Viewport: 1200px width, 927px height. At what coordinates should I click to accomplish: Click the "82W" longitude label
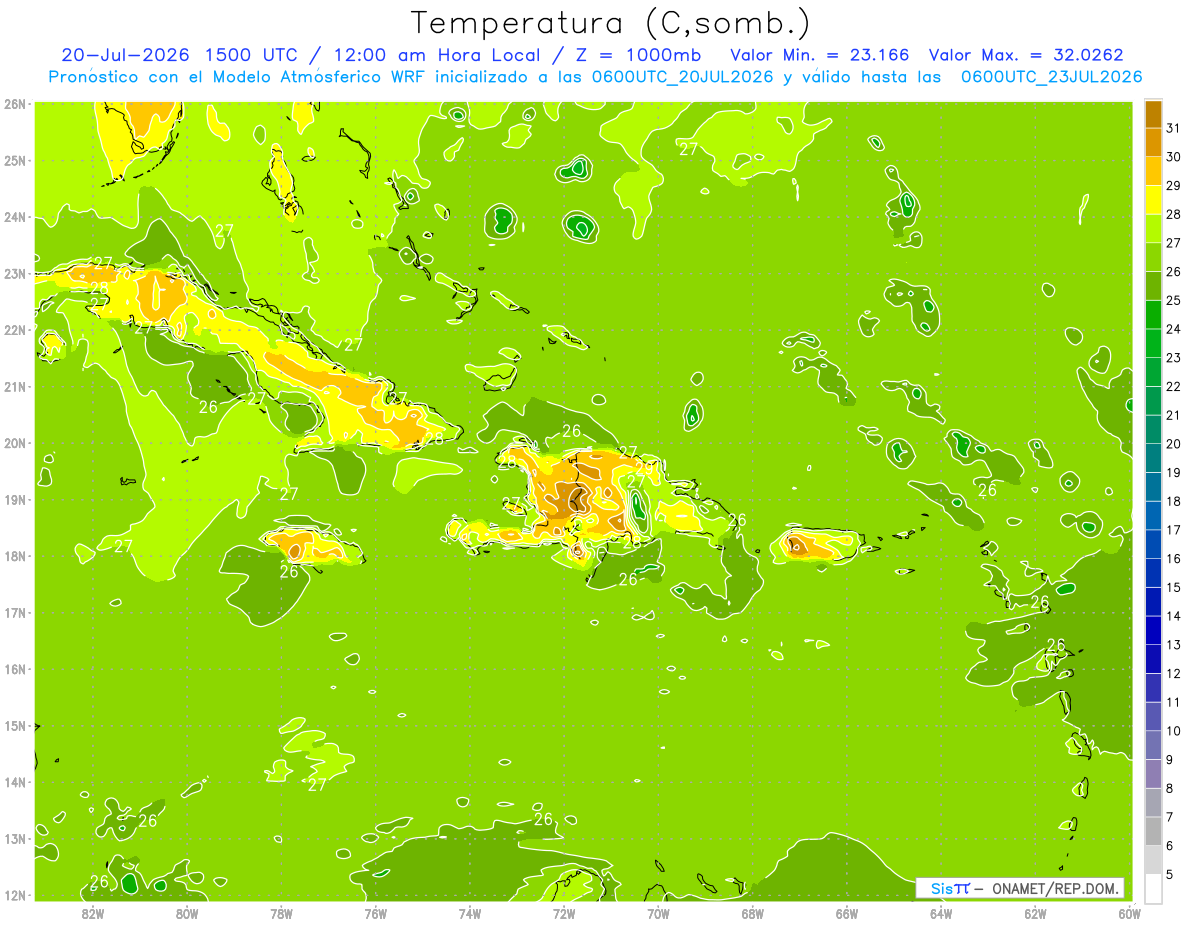[x=92, y=913]
